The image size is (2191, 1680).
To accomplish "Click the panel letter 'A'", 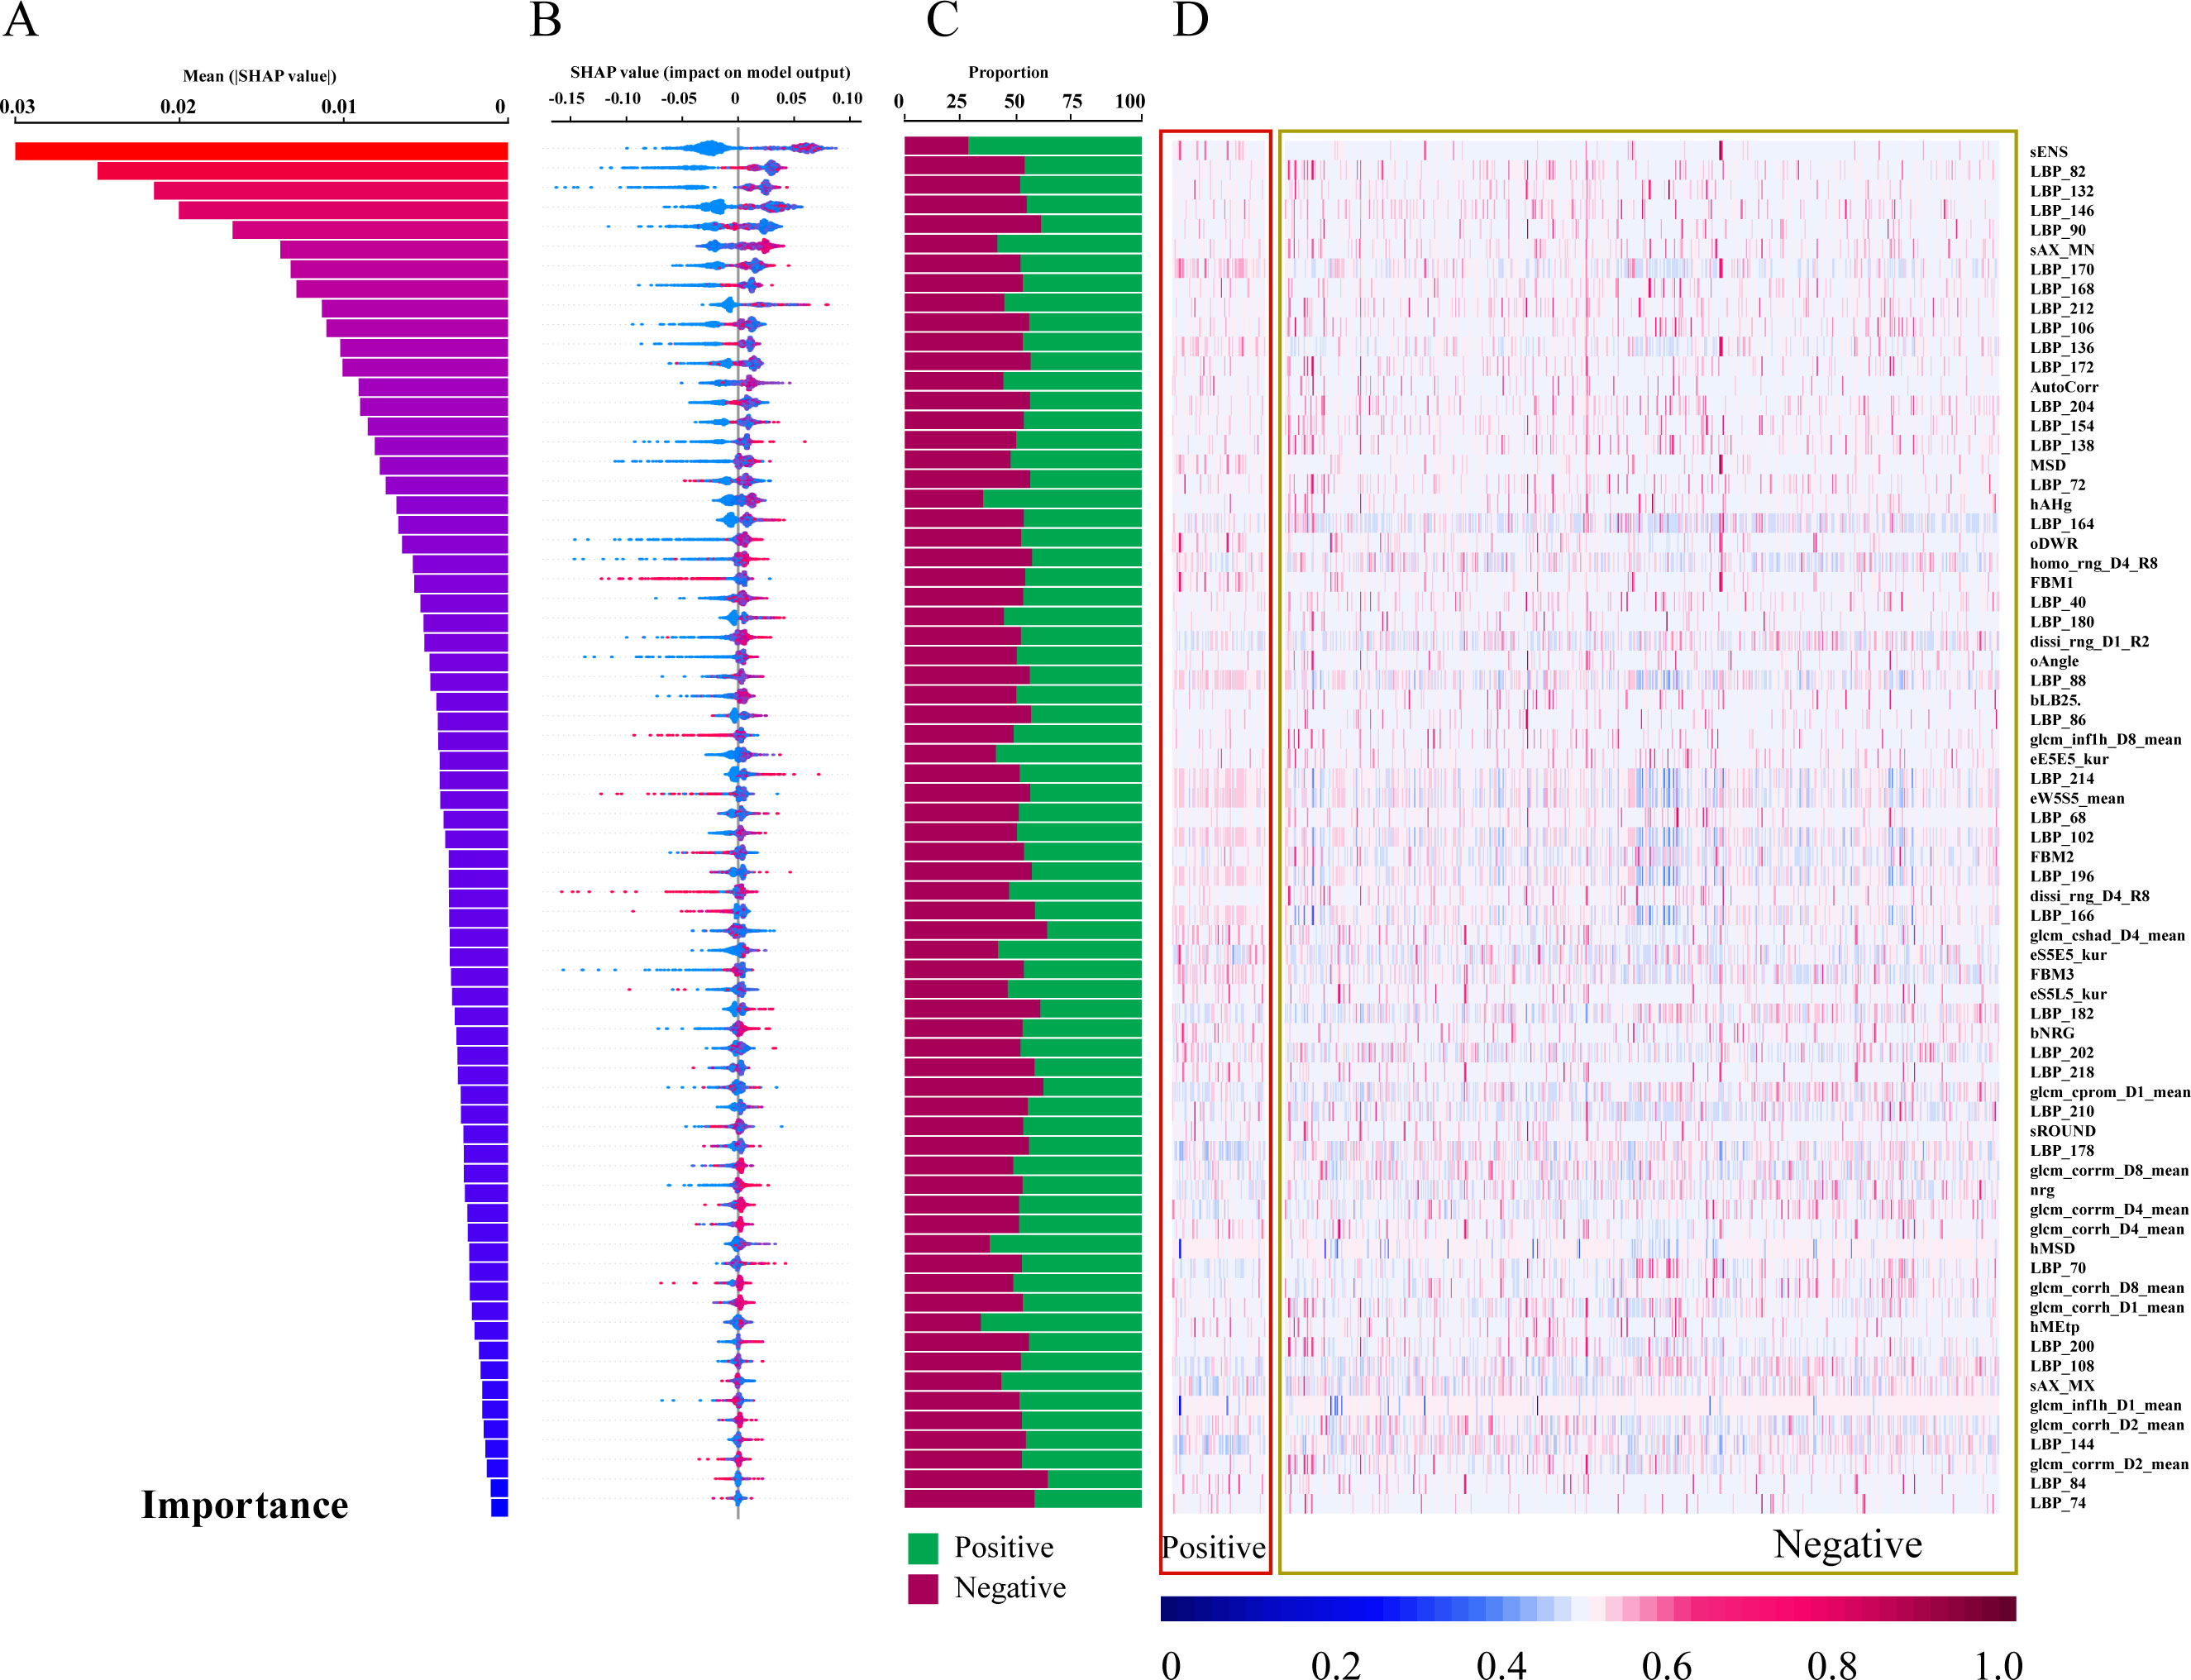I will (20, 19).
